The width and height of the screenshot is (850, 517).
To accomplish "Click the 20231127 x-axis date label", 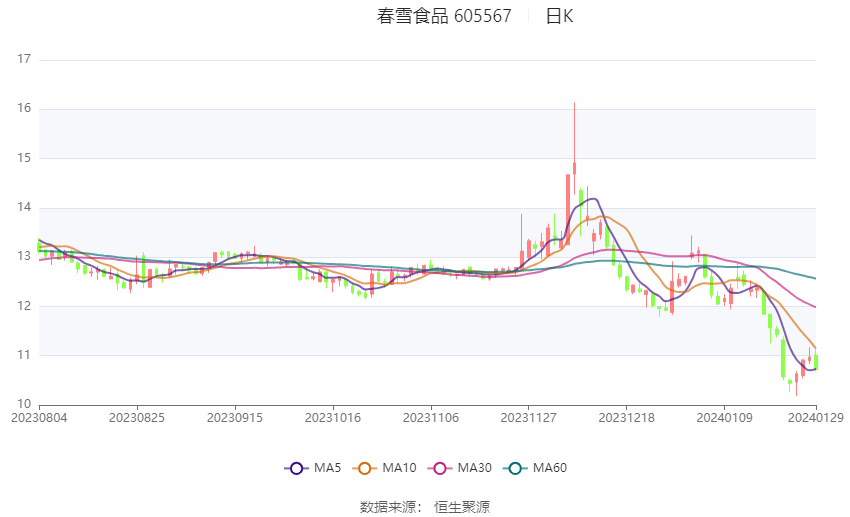I will click(x=529, y=418).
